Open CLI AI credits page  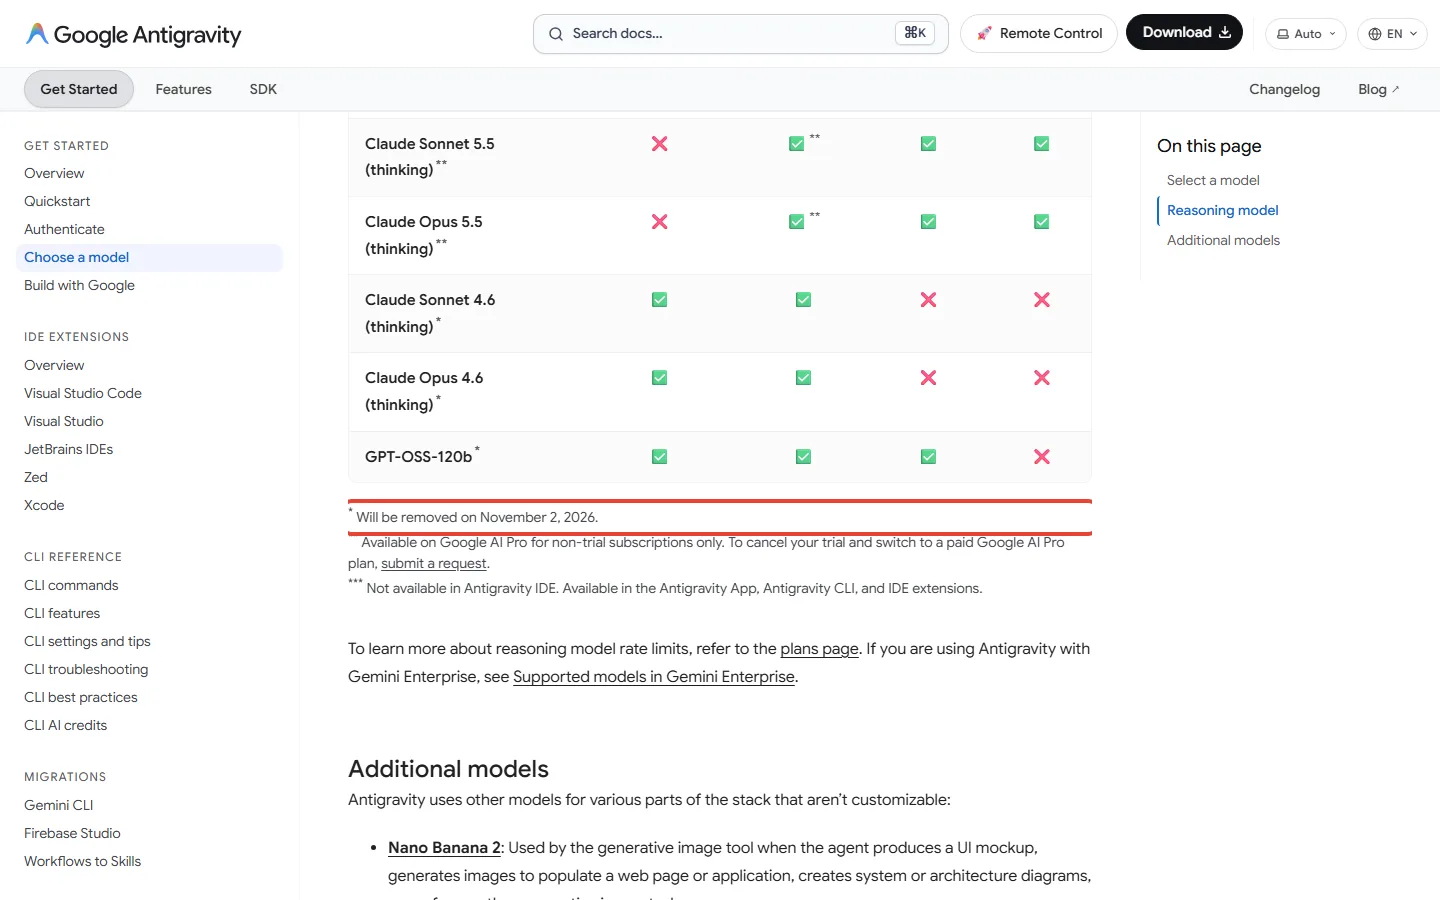[x=65, y=725]
